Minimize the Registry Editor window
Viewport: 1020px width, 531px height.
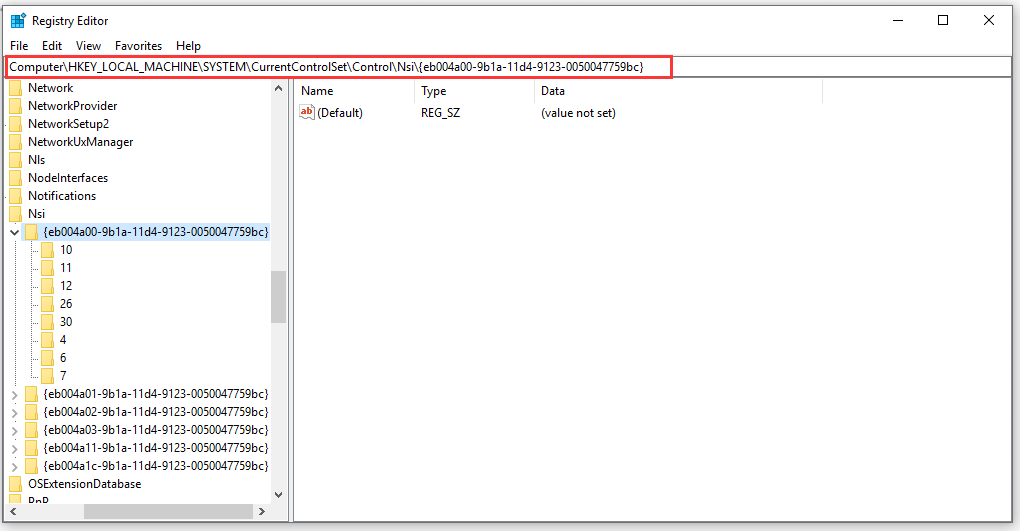(898, 20)
